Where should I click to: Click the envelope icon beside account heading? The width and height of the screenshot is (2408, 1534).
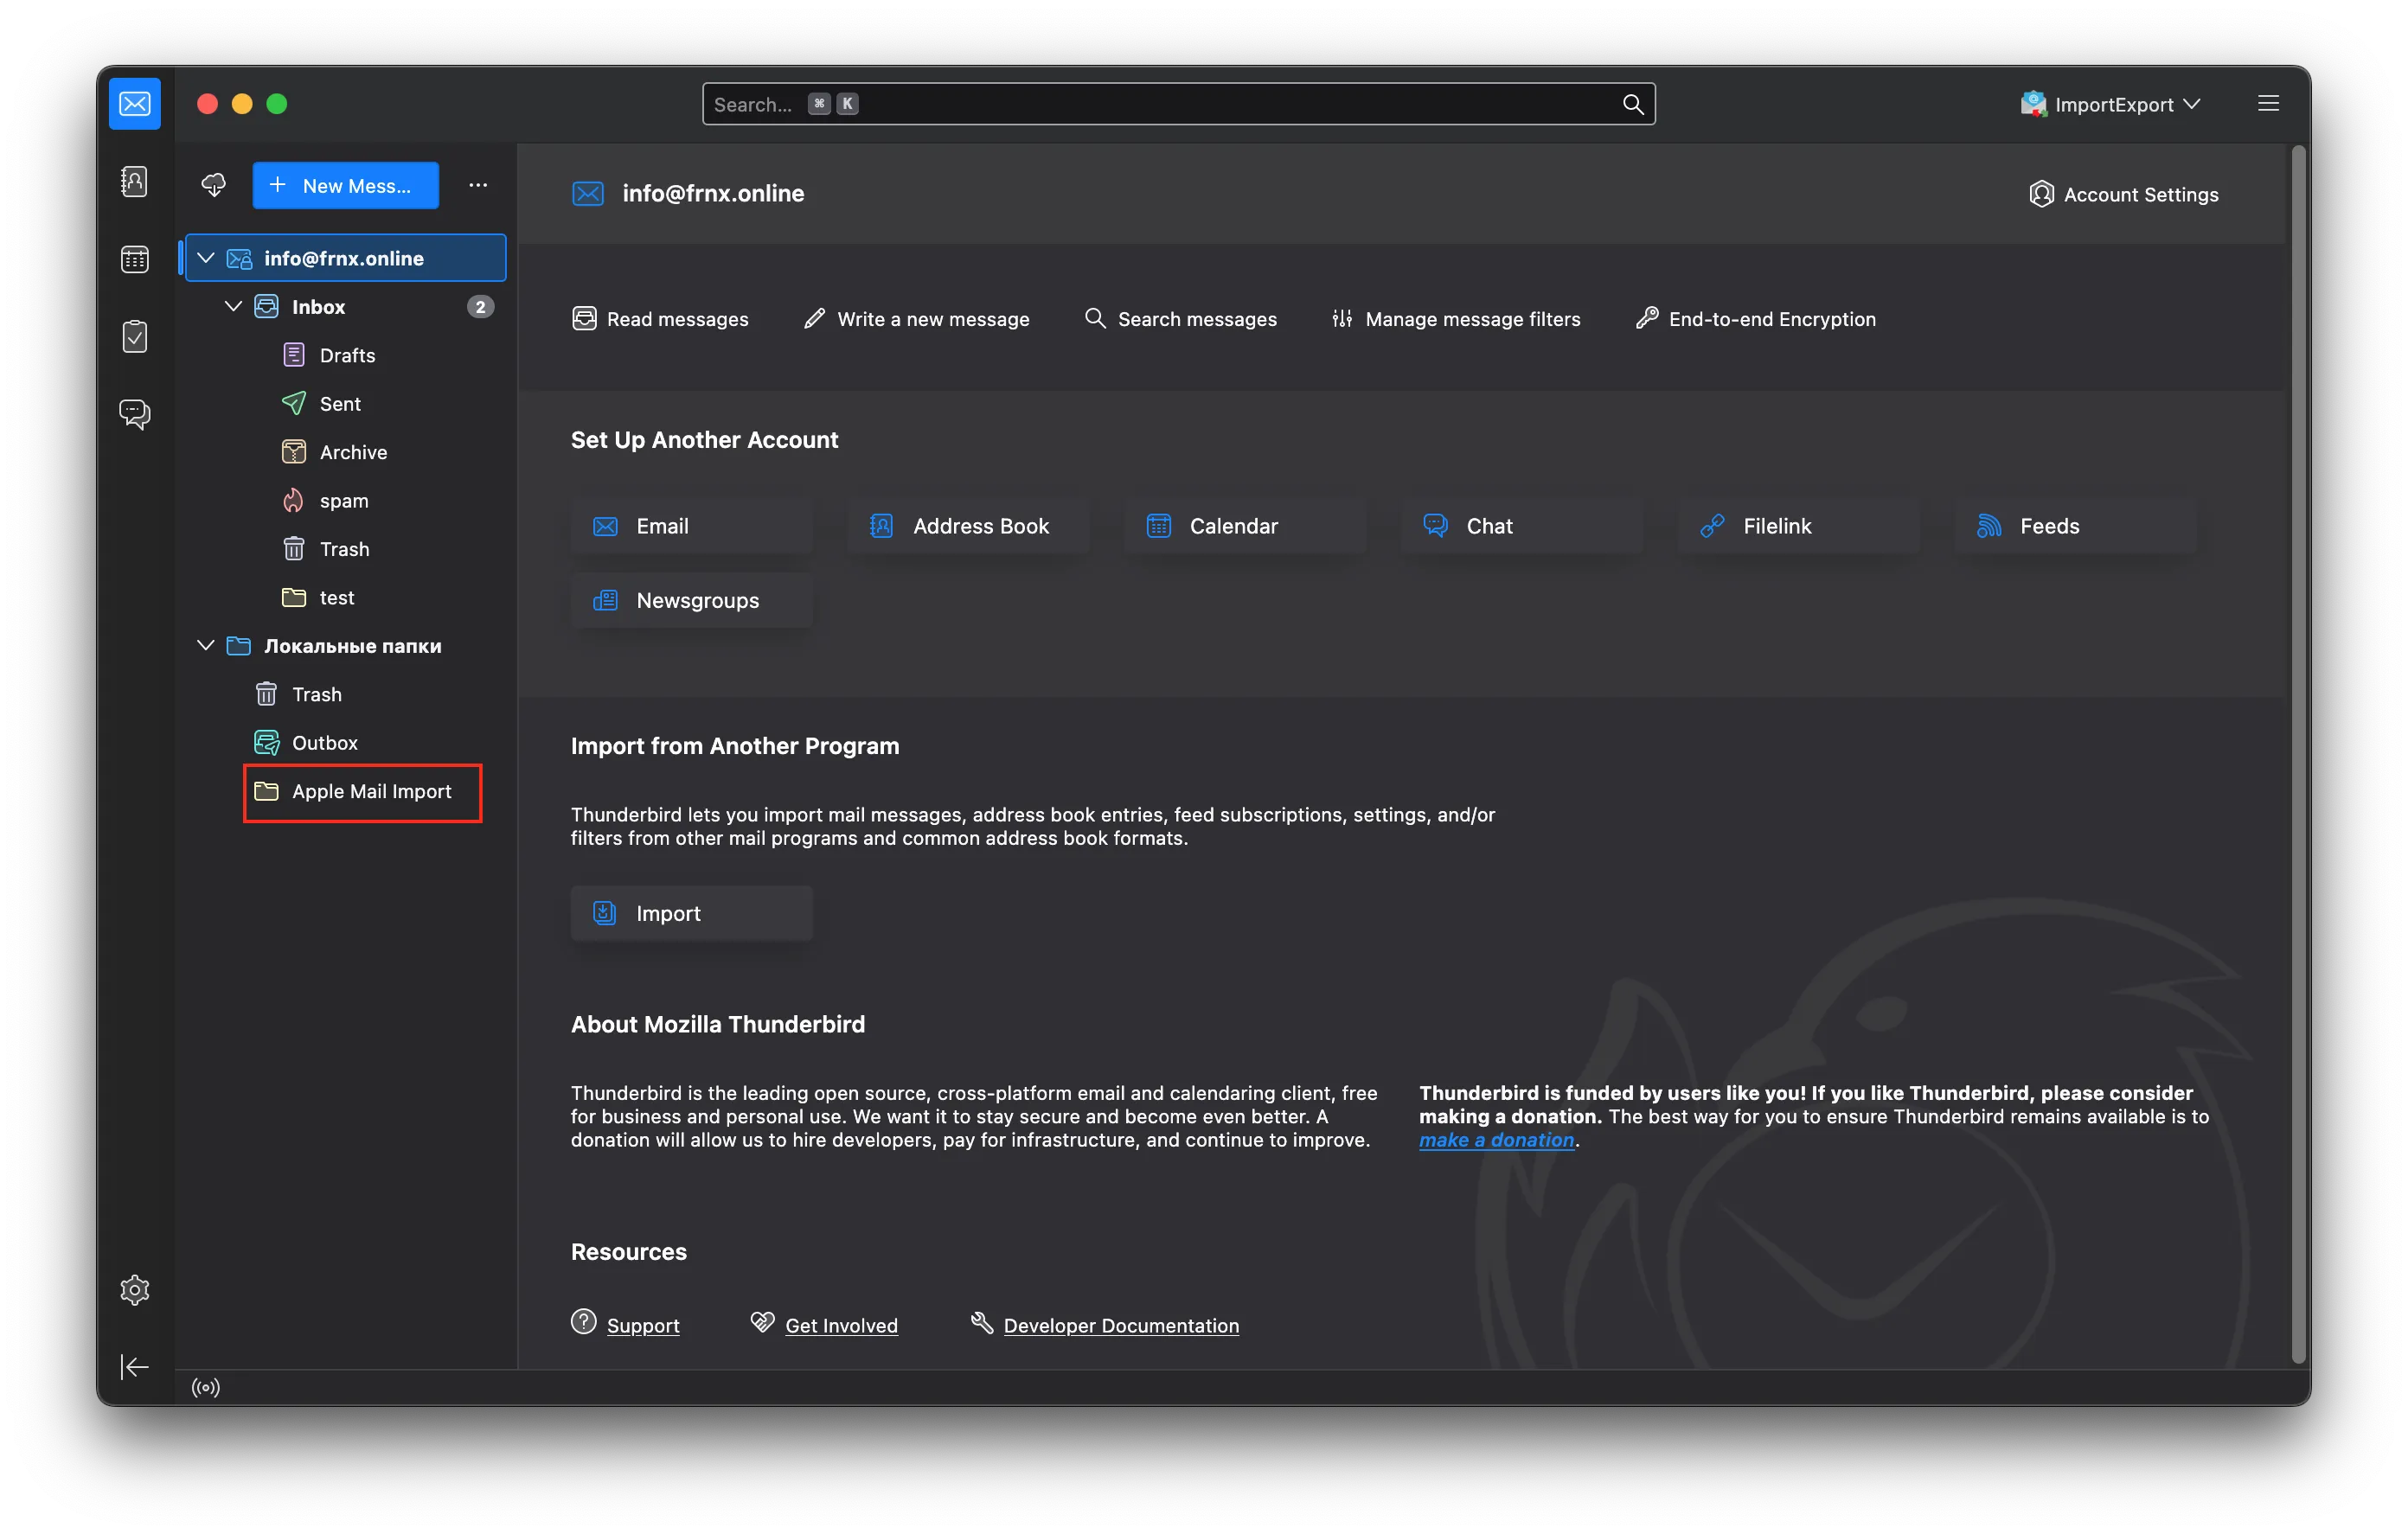(588, 193)
